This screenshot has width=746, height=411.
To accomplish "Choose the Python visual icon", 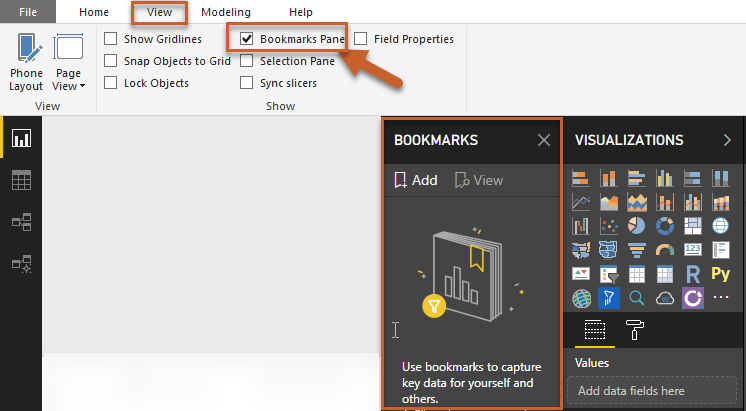I will pos(720,273).
